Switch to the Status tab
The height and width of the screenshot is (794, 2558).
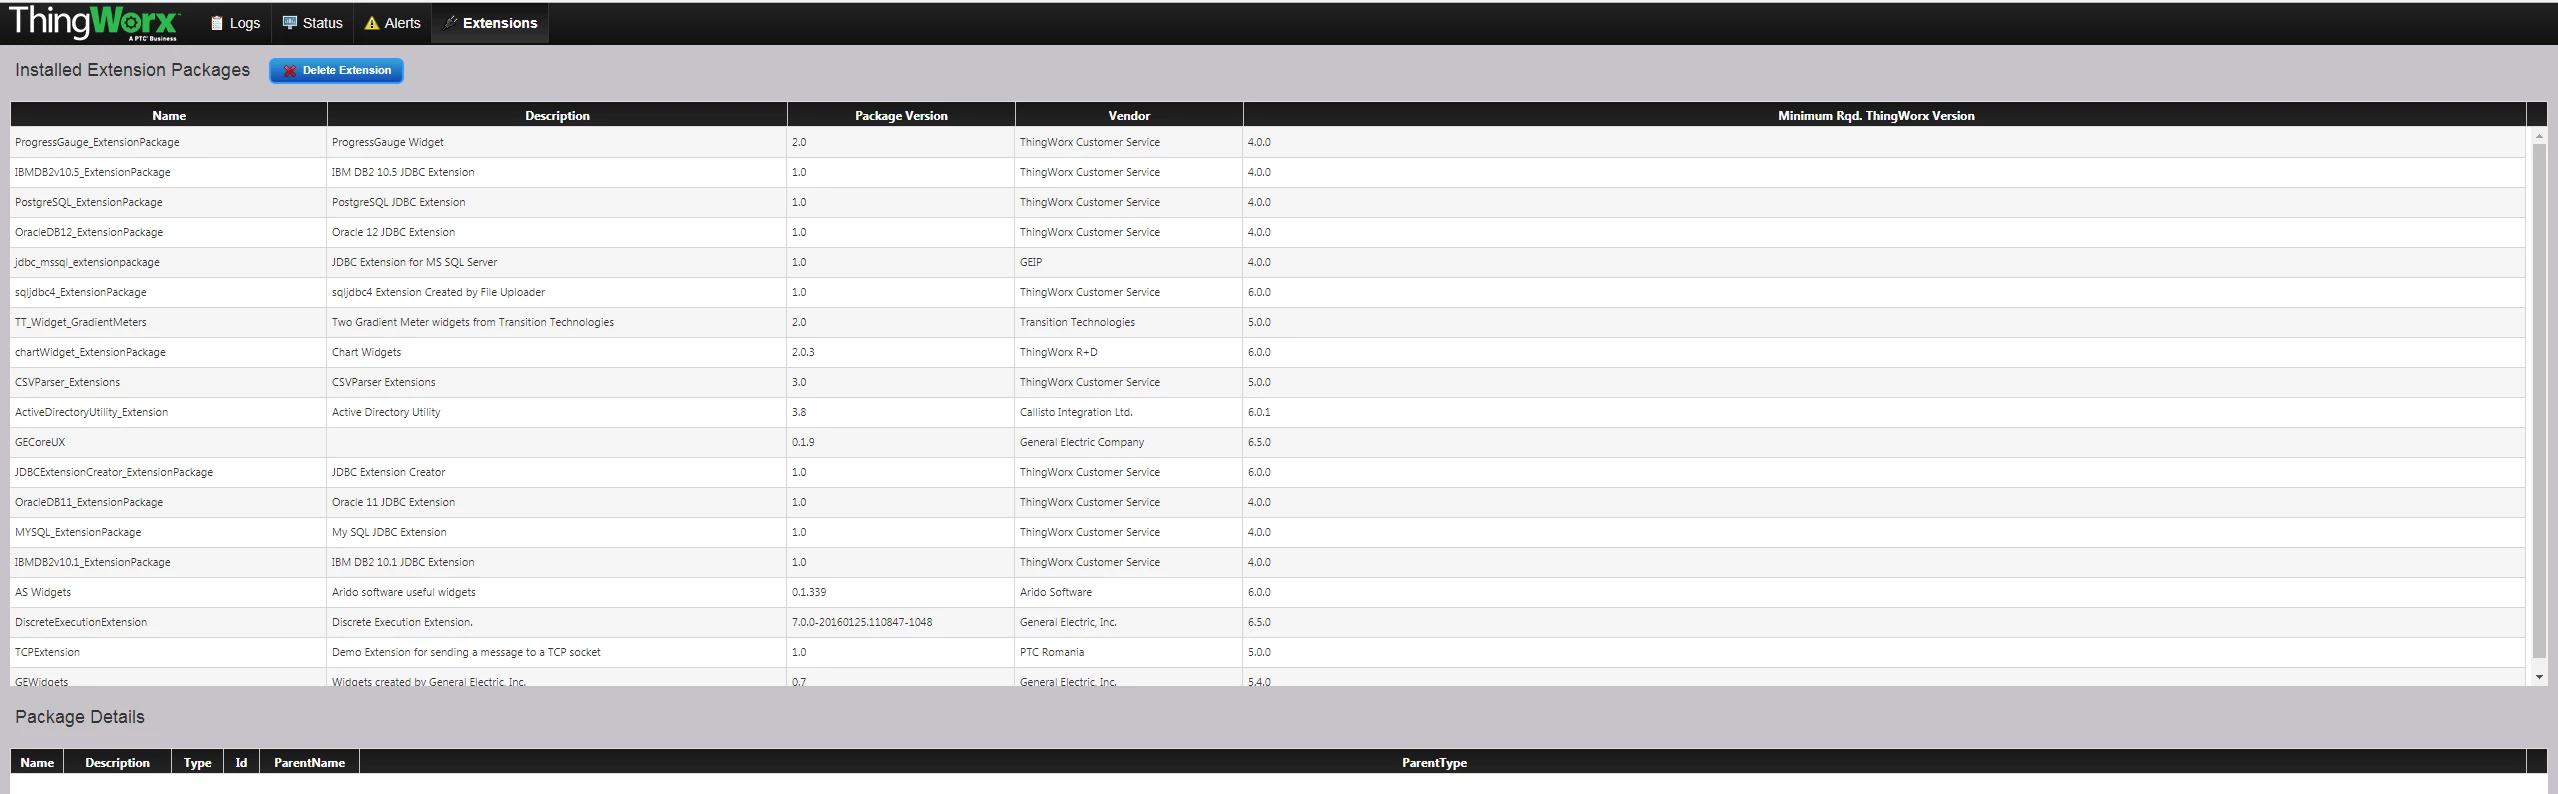click(x=312, y=23)
